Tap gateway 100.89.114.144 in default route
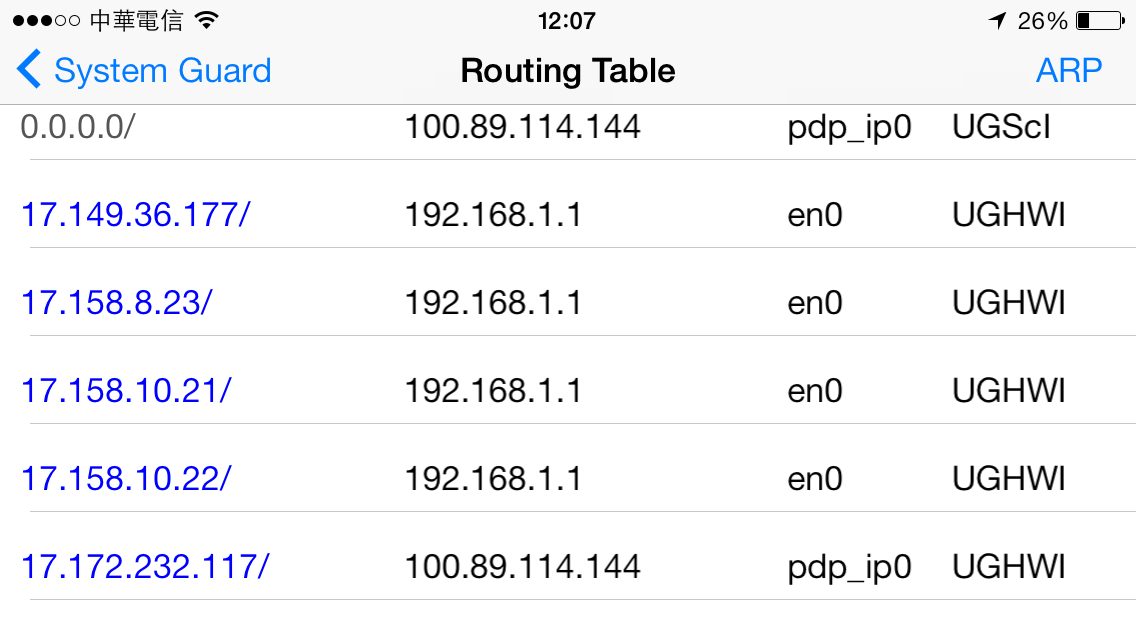The image size is (1136, 640). pyautogui.click(x=522, y=127)
